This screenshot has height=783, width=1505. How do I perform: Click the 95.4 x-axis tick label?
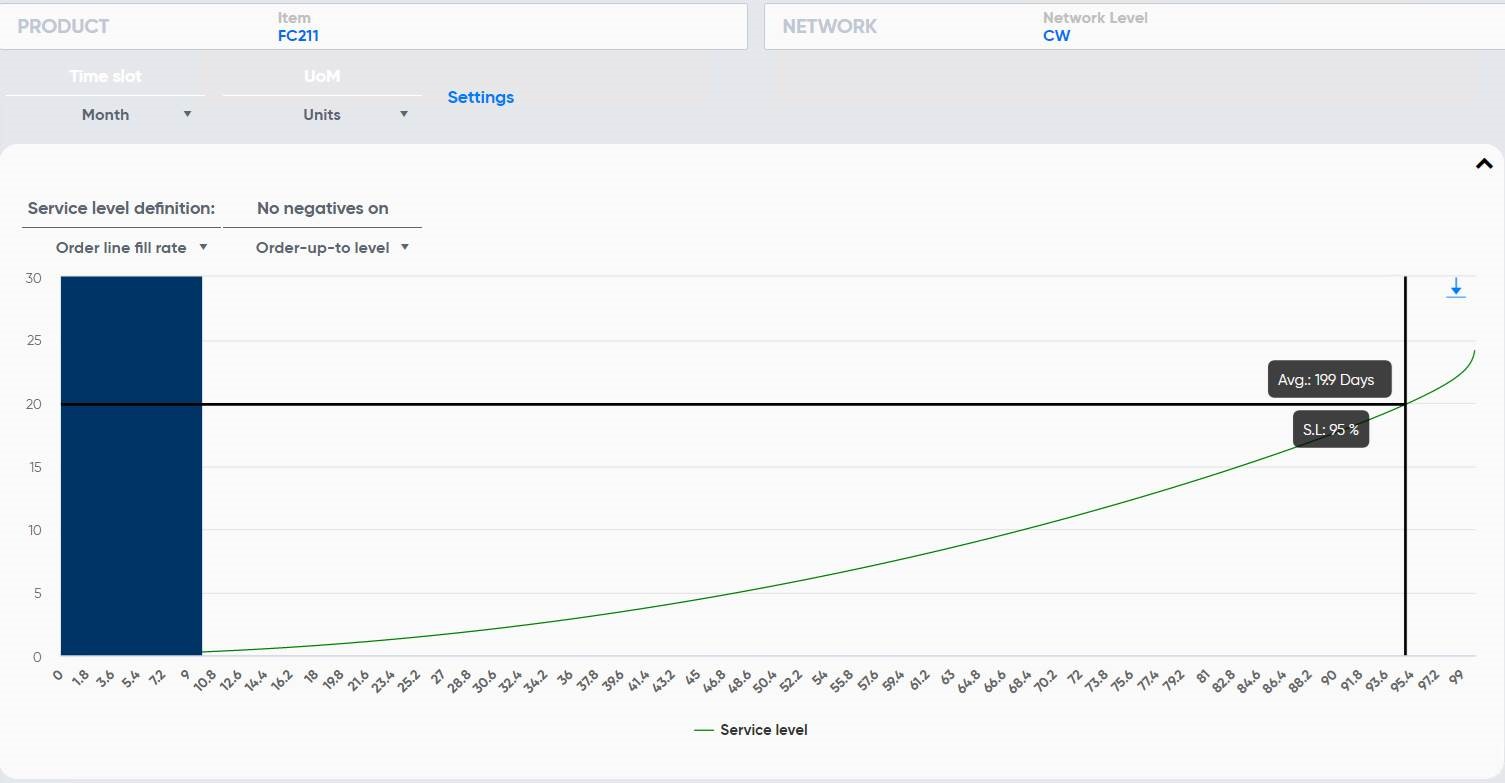point(1400,682)
